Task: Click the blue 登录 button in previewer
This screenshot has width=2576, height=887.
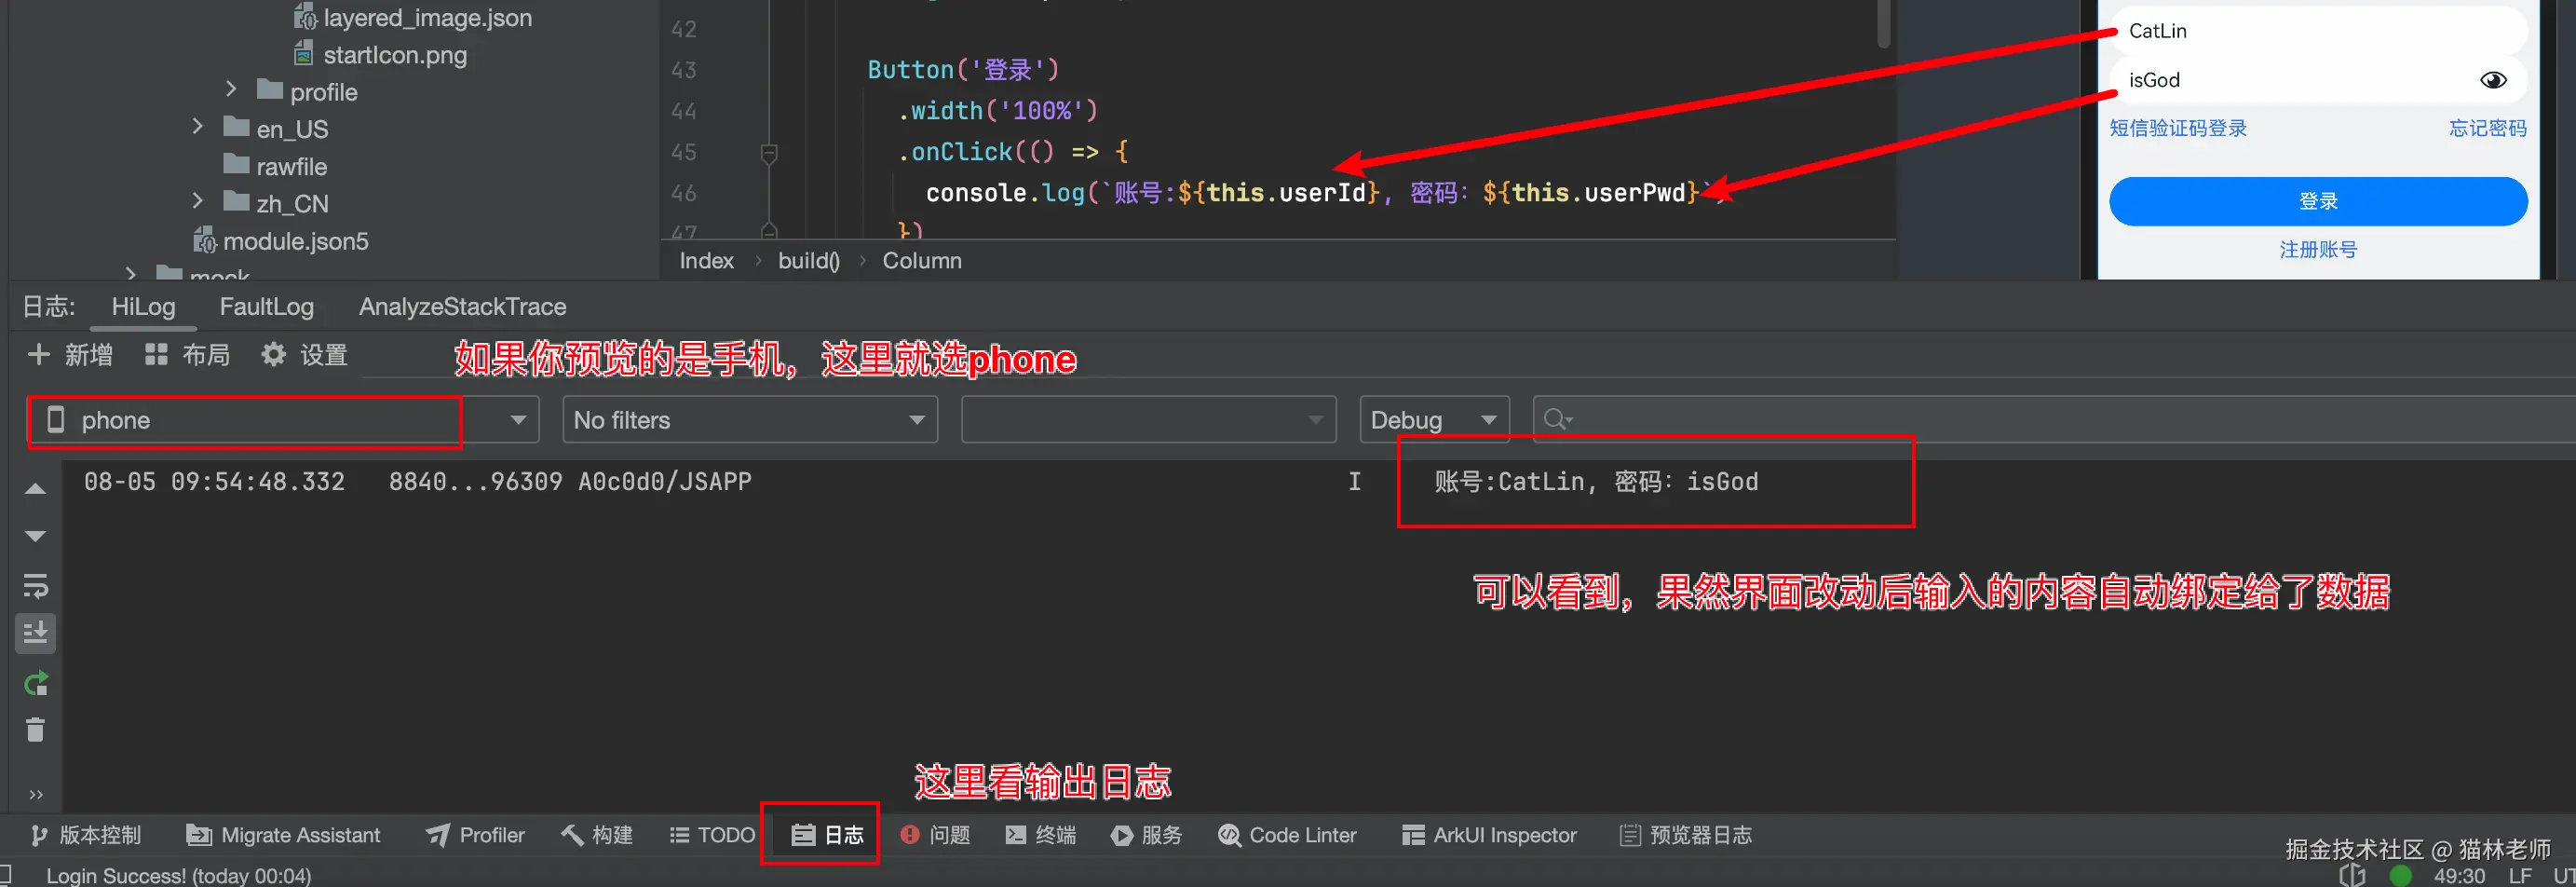Action: point(2318,201)
